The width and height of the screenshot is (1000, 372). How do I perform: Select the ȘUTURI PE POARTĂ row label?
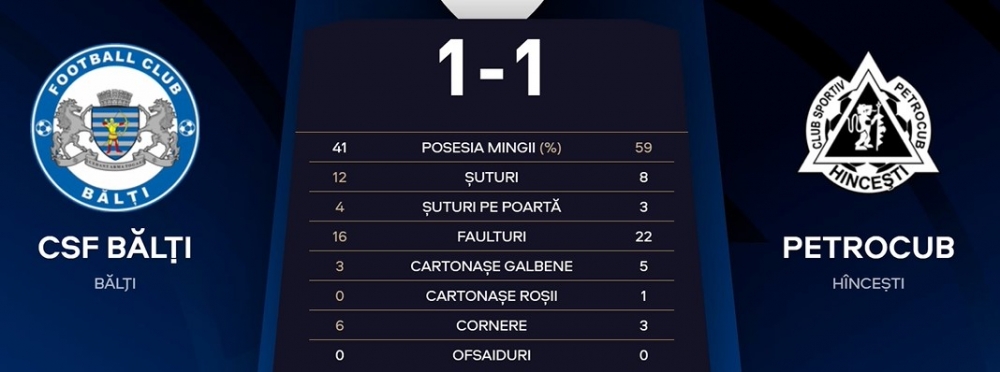(x=492, y=207)
